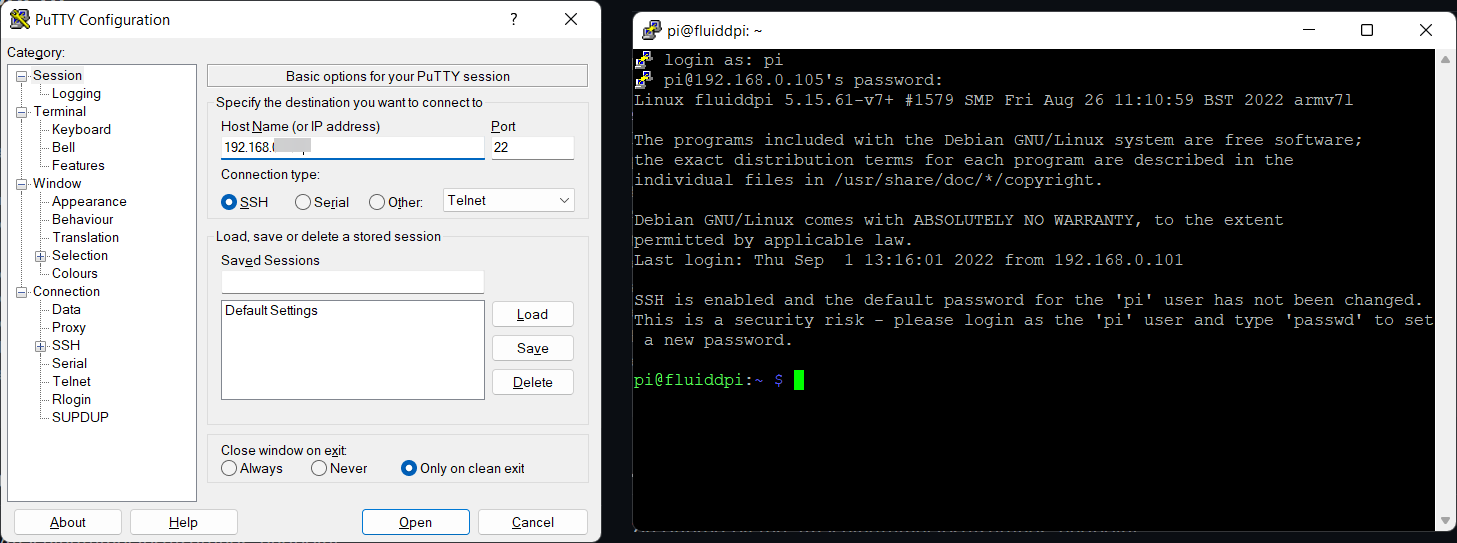
Task: Click the Host Name input field
Action: point(352,147)
